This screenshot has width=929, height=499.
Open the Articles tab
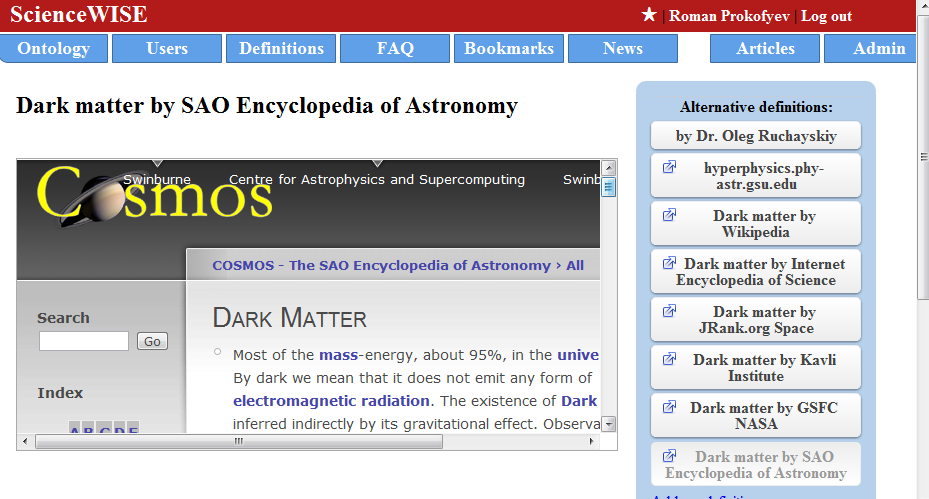[765, 49]
